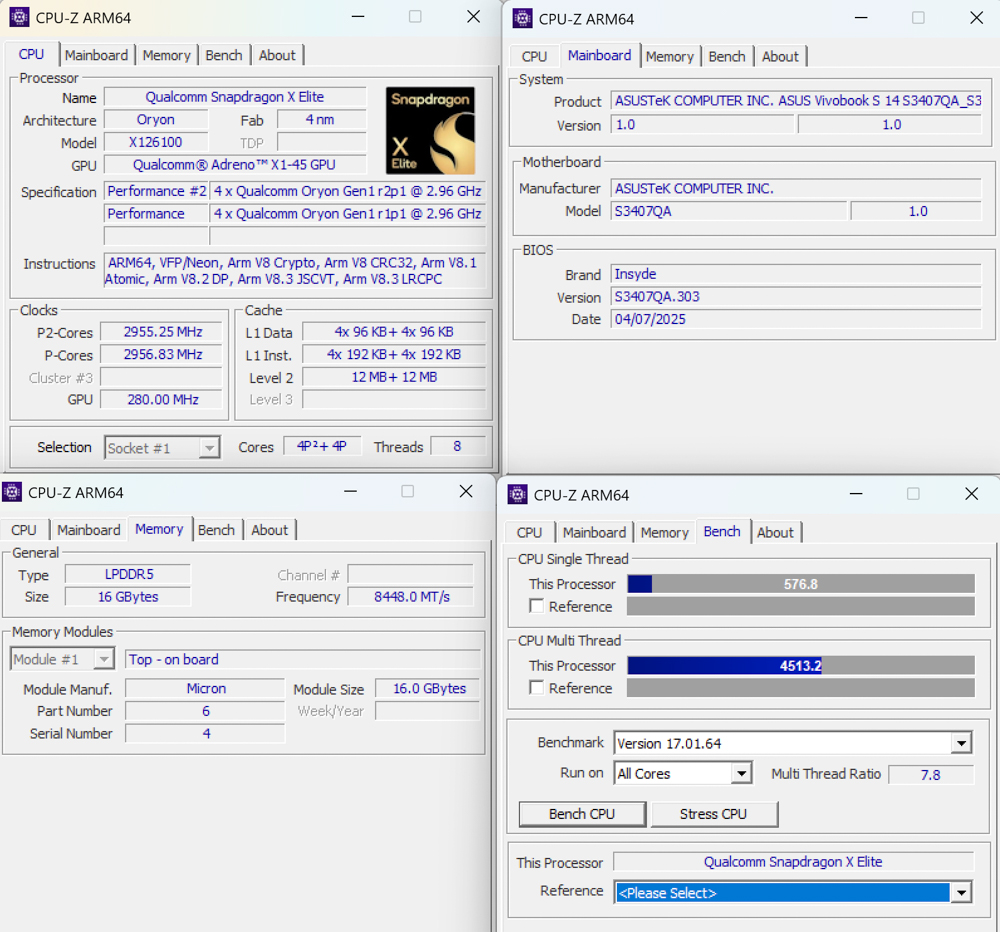1000x932 pixels.
Task: Go to CPU tab in the Mainboard tab window
Action: [x=534, y=57]
